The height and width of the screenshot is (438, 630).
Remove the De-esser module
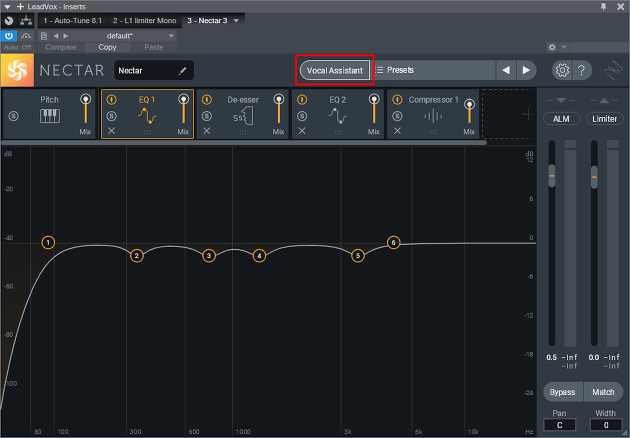(207, 131)
